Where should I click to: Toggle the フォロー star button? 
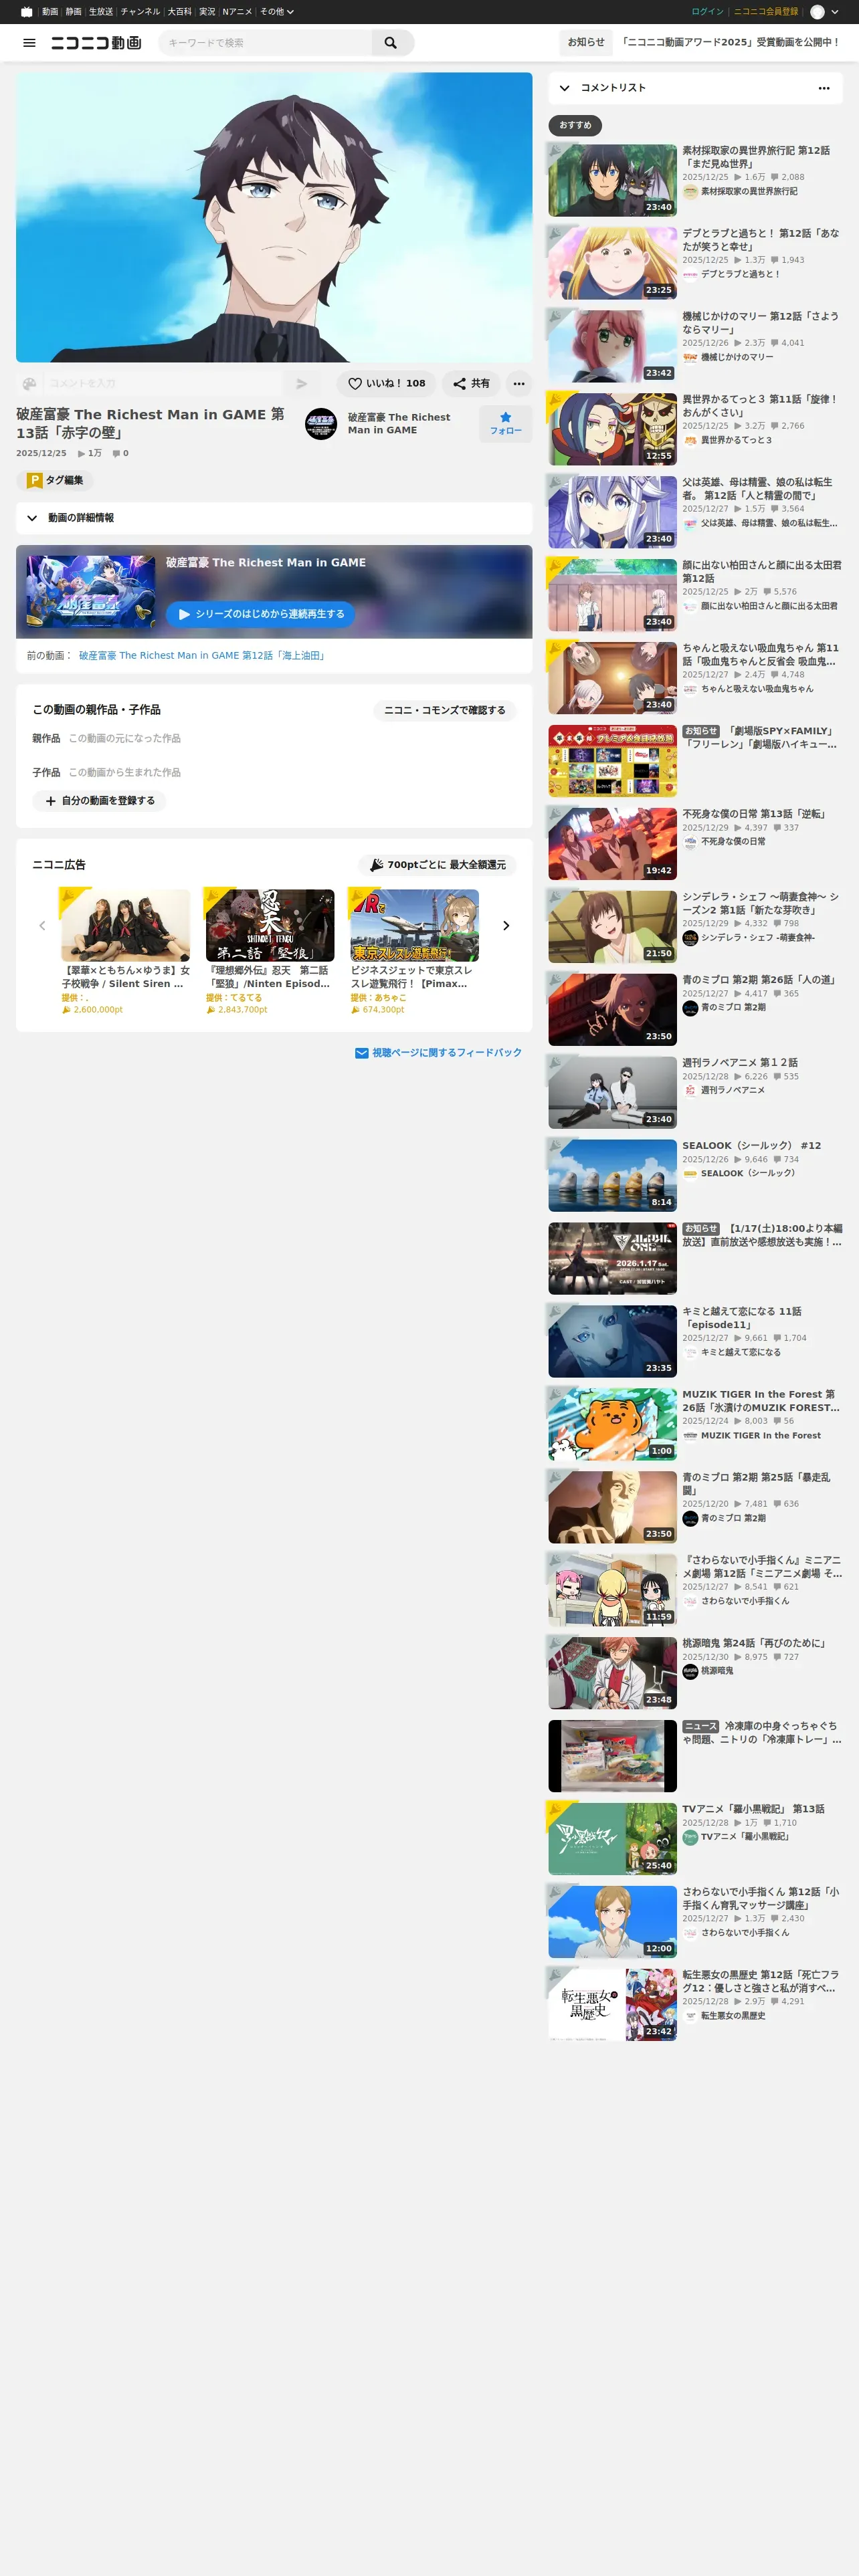click(506, 424)
